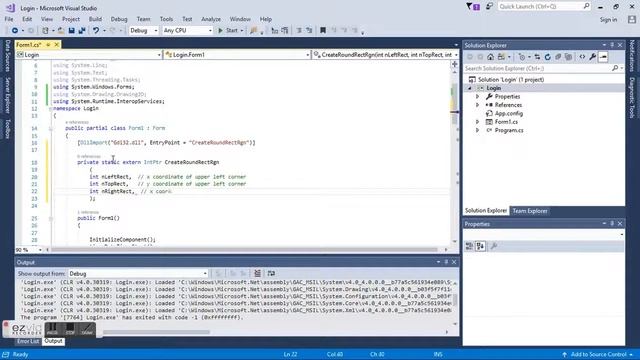
Task: Click the Collapse All icon in Solution Explorer
Action: click(558, 57)
